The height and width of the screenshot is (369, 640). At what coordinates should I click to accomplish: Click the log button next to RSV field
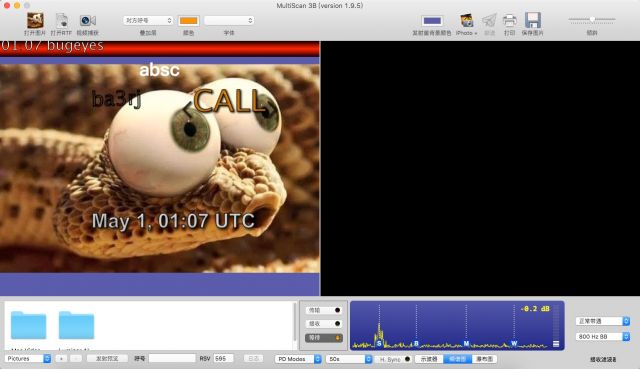(x=253, y=358)
